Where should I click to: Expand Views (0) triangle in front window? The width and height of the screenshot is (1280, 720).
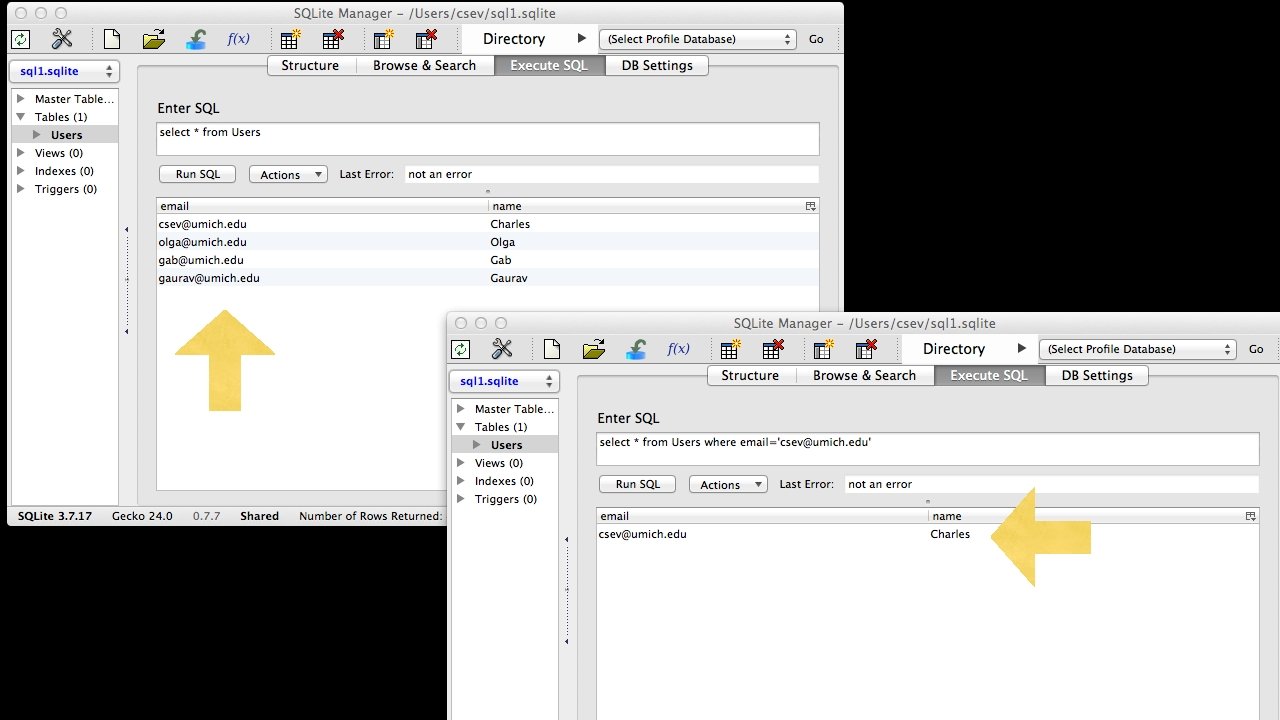[460, 463]
